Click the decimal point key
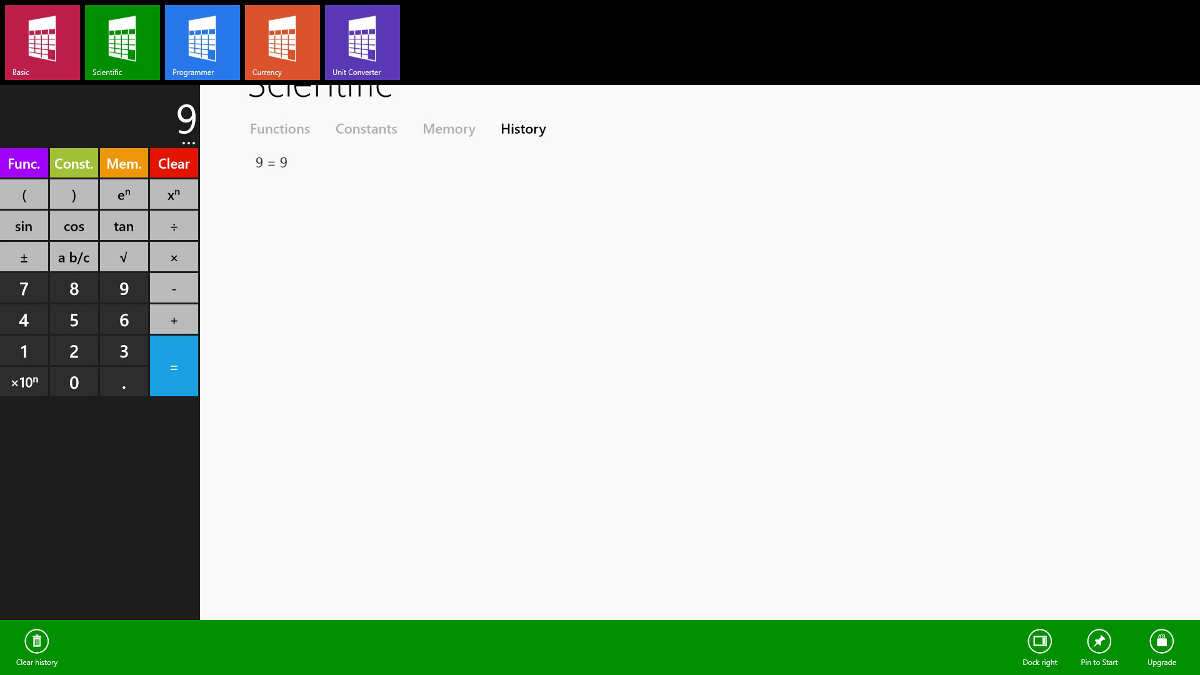The image size is (1200, 675). click(124, 382)
